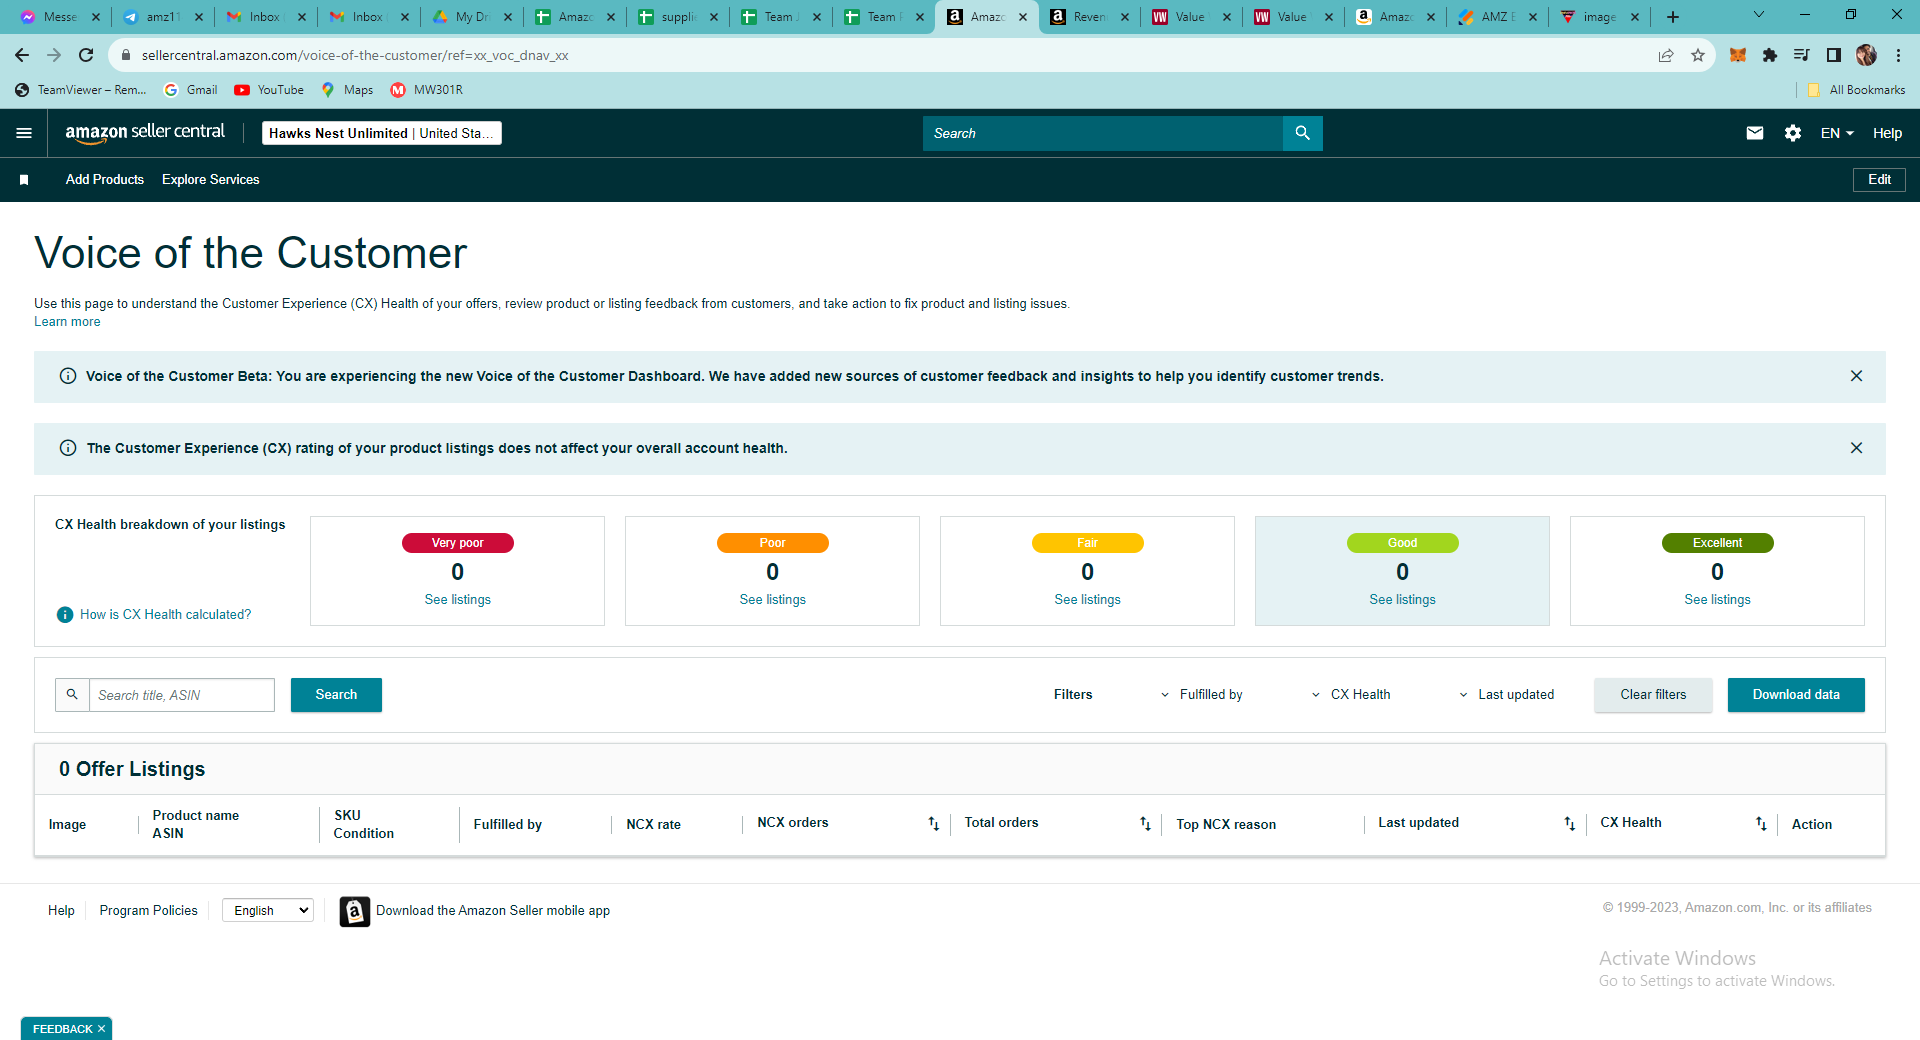The width and height of the screenshot is (1920, 1040).
Task: Open Explore Services in the navigation bar
Action: click(211, 180)
